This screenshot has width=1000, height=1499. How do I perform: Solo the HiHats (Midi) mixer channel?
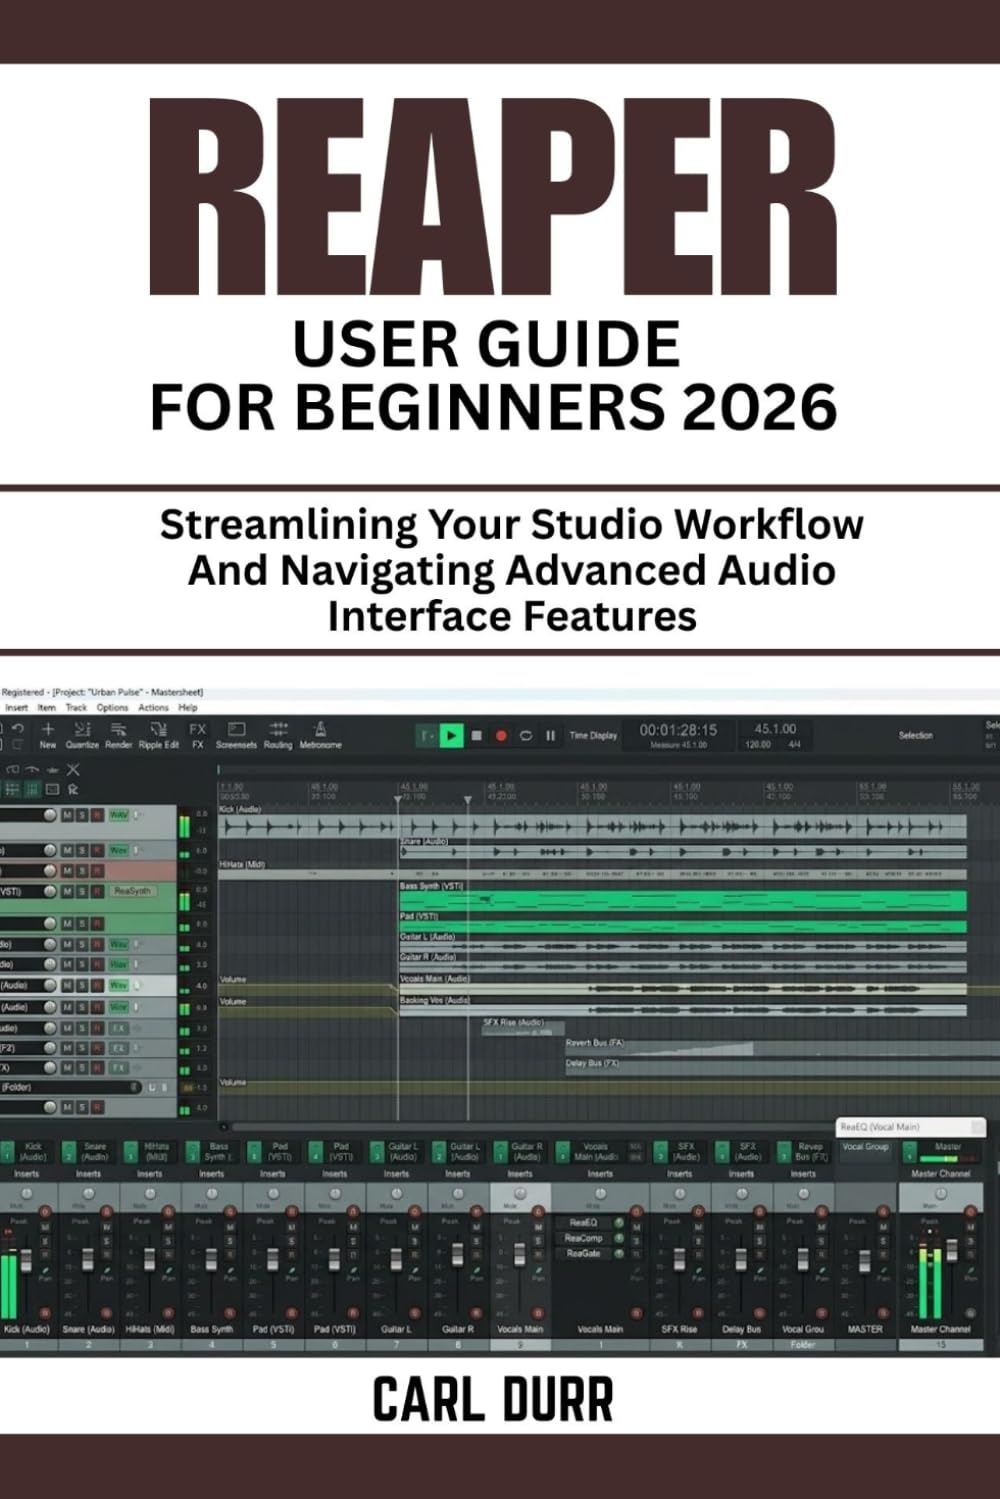pos(169,1241)
